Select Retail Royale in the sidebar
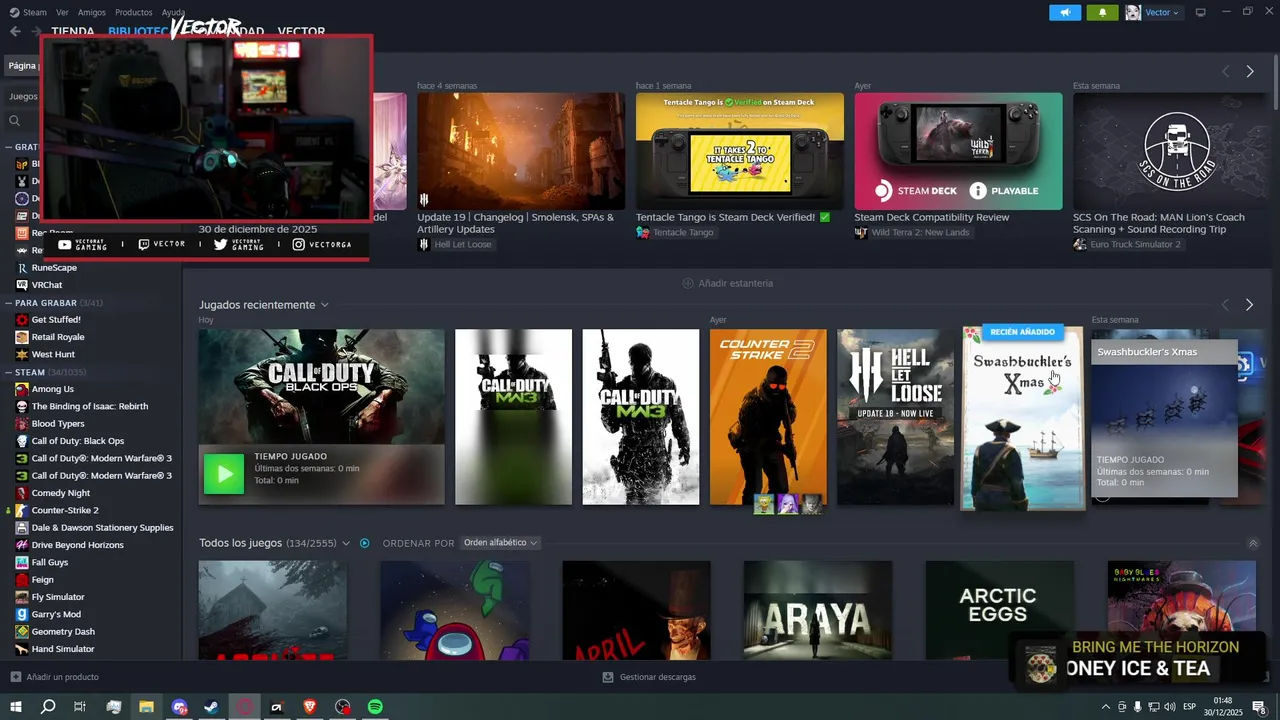1280x720 pixels. pos(58,337)
